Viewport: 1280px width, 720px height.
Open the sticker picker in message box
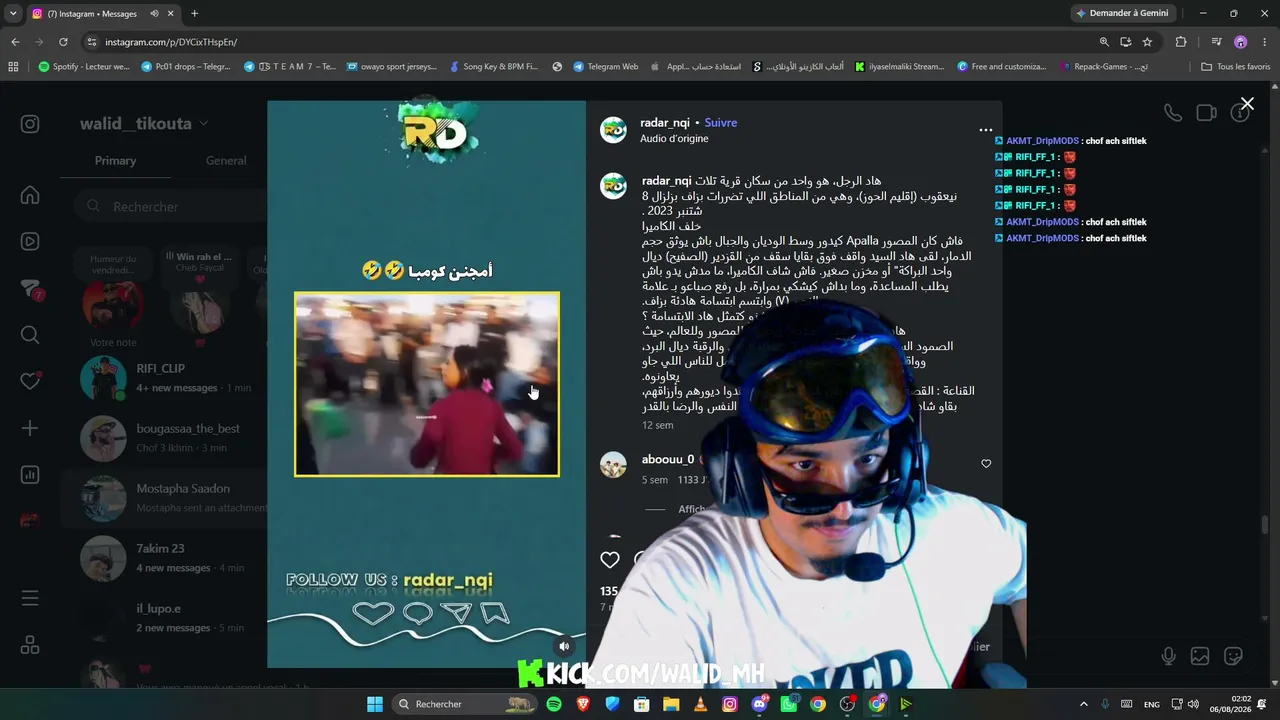point(1234,656)
